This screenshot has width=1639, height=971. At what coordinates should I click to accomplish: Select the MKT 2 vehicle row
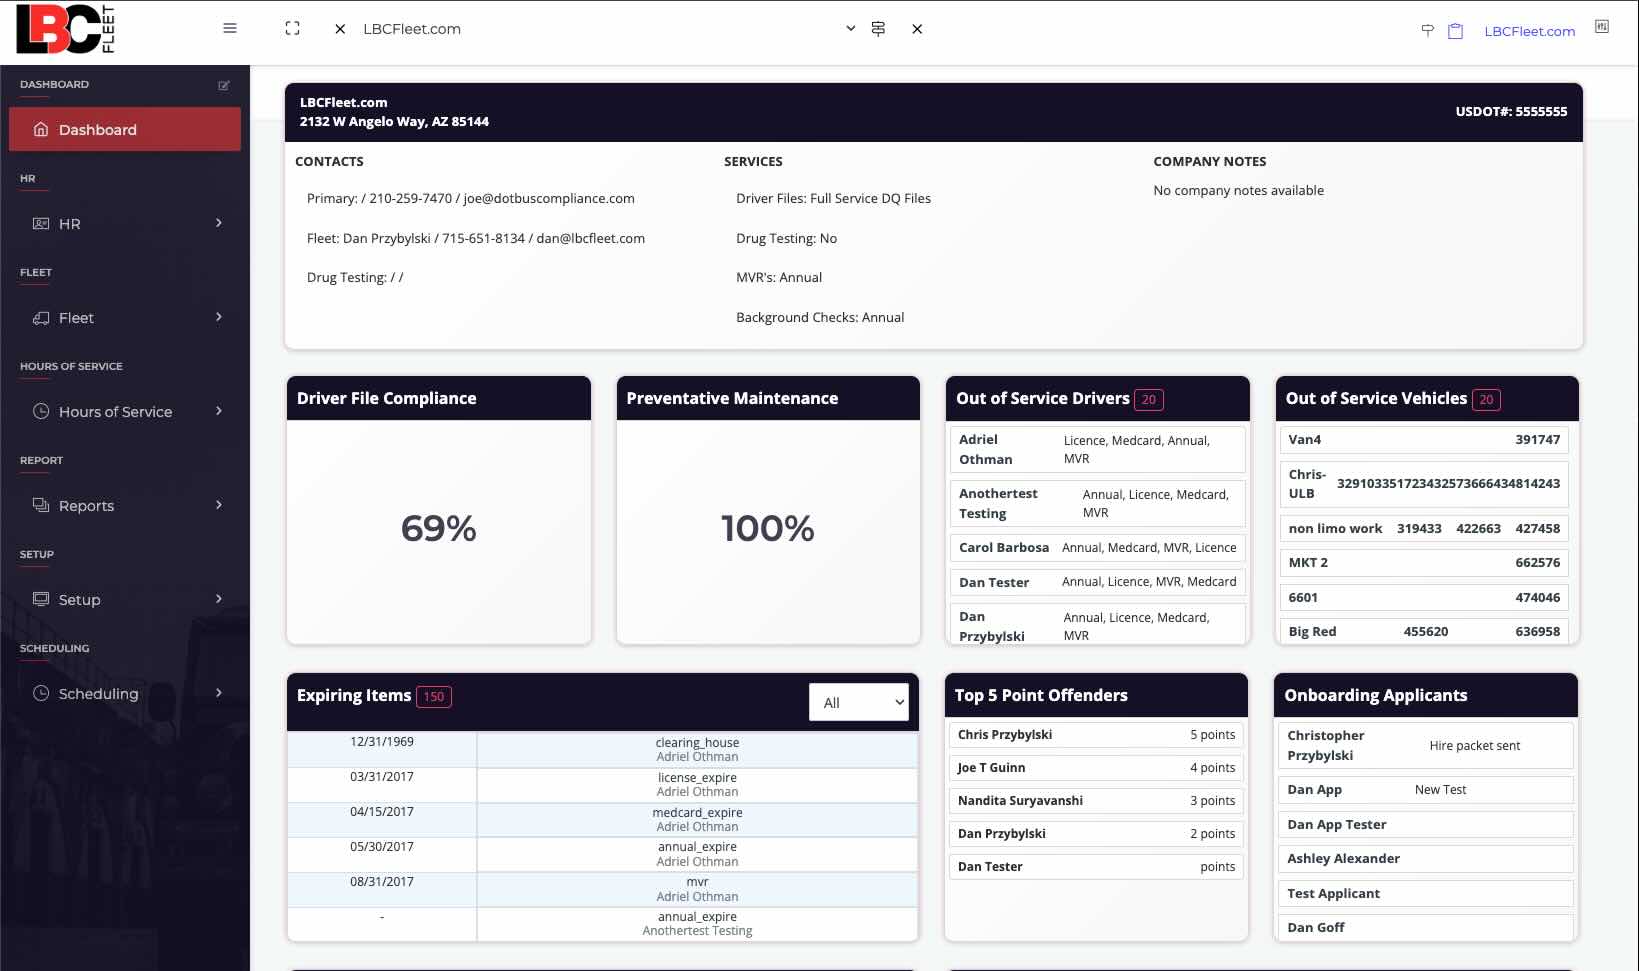[1424, 562]
